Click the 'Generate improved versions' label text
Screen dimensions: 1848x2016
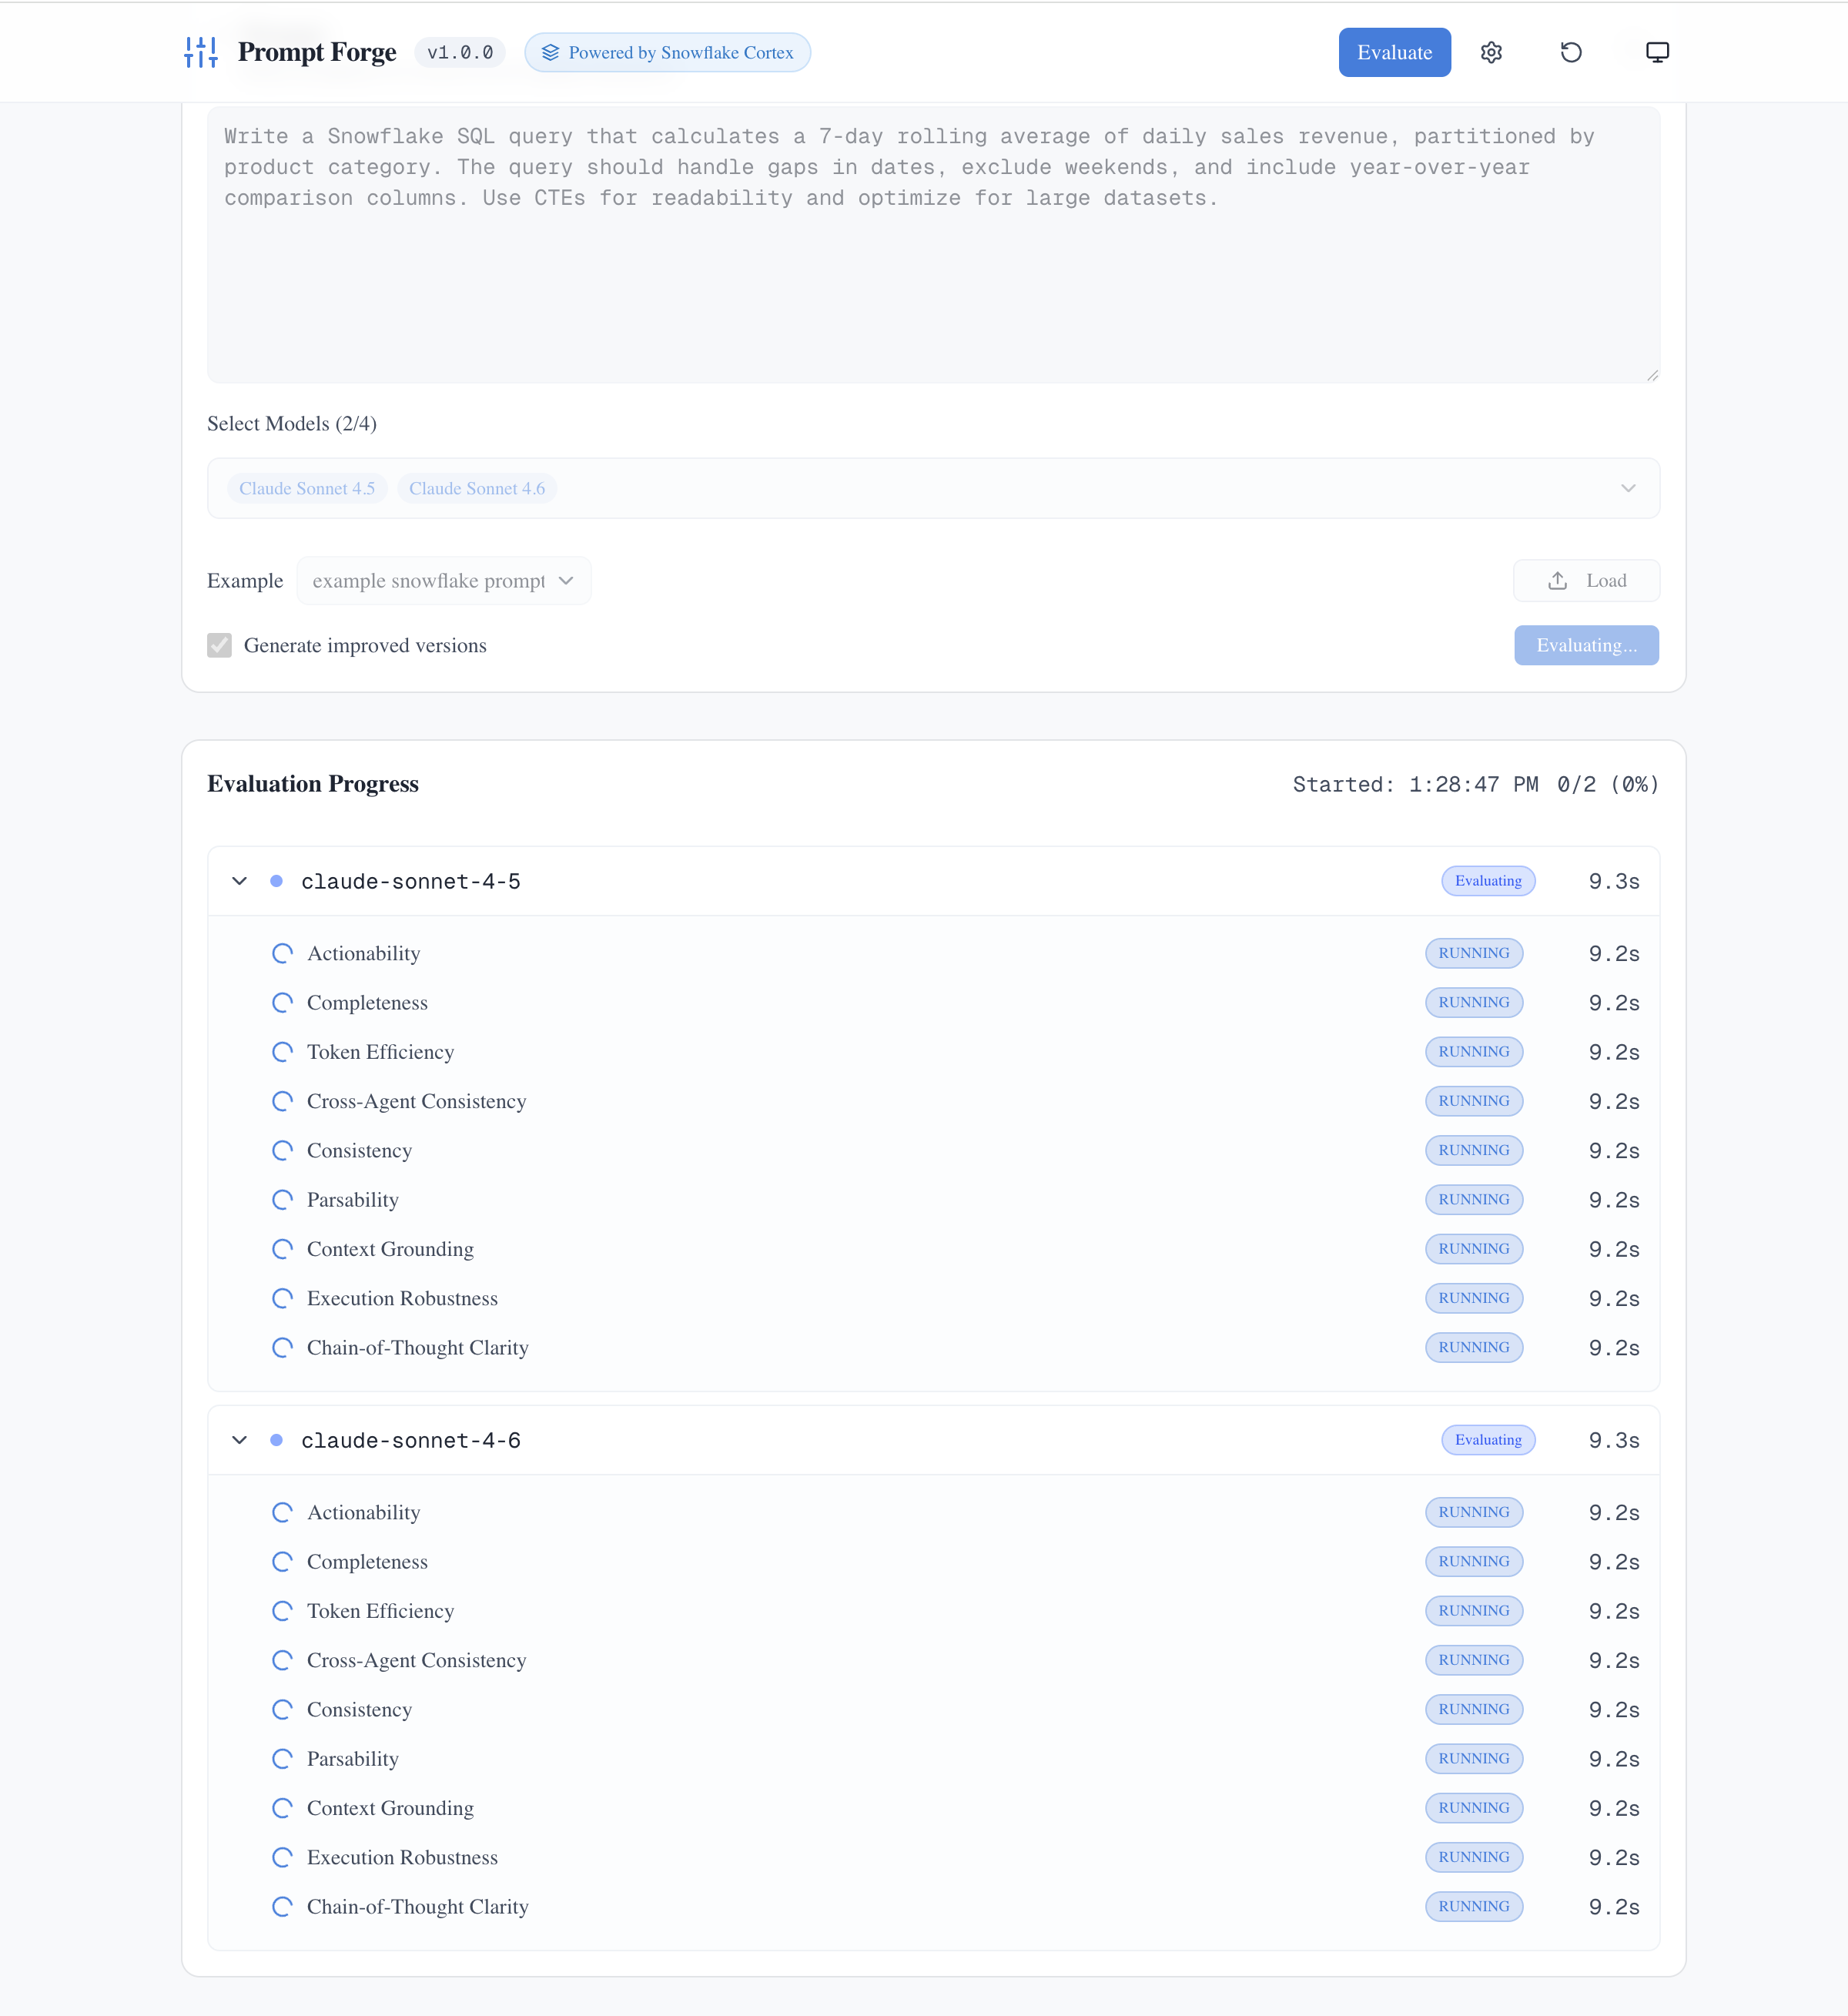pyautogui.click(x=365, y=645)
